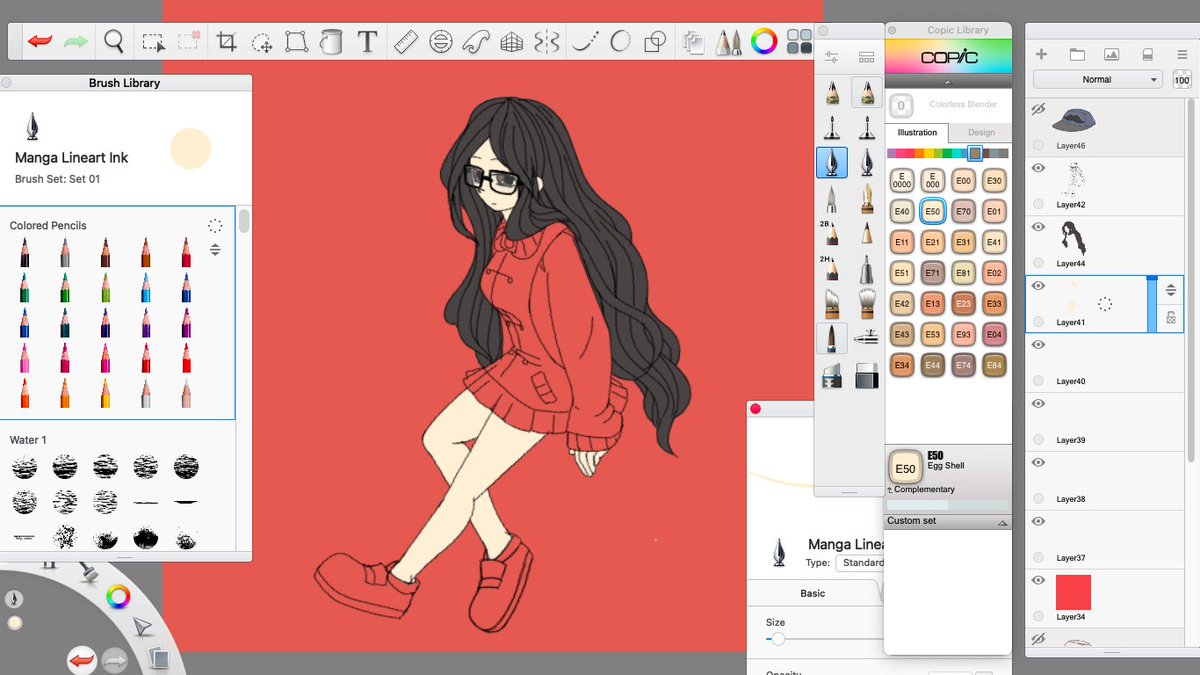This screenshot has width=1200, height=675.
Task: Pick the airbrush in brush palette
Action: pyautogui.click(x=866, y=338)
